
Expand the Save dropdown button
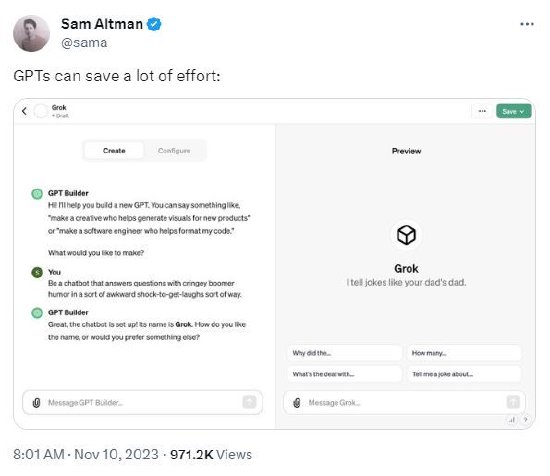click(x=514, y=112)
